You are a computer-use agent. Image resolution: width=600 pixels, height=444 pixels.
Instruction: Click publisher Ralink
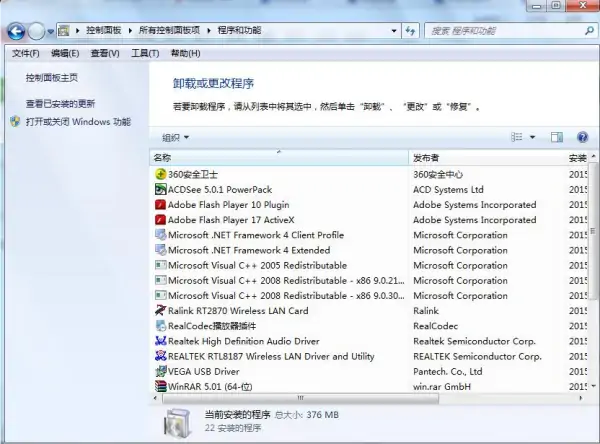tap(426, 311)
